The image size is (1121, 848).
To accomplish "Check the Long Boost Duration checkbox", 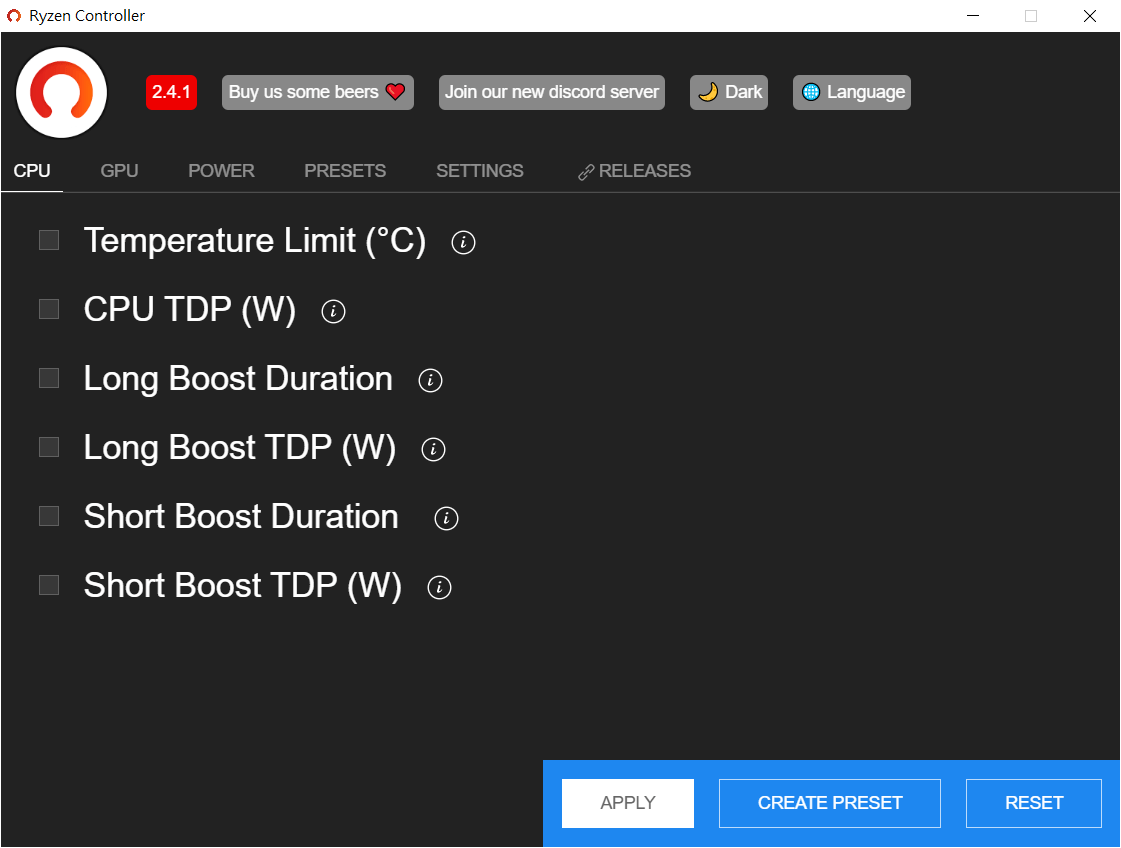I will [x=49, y=378].
